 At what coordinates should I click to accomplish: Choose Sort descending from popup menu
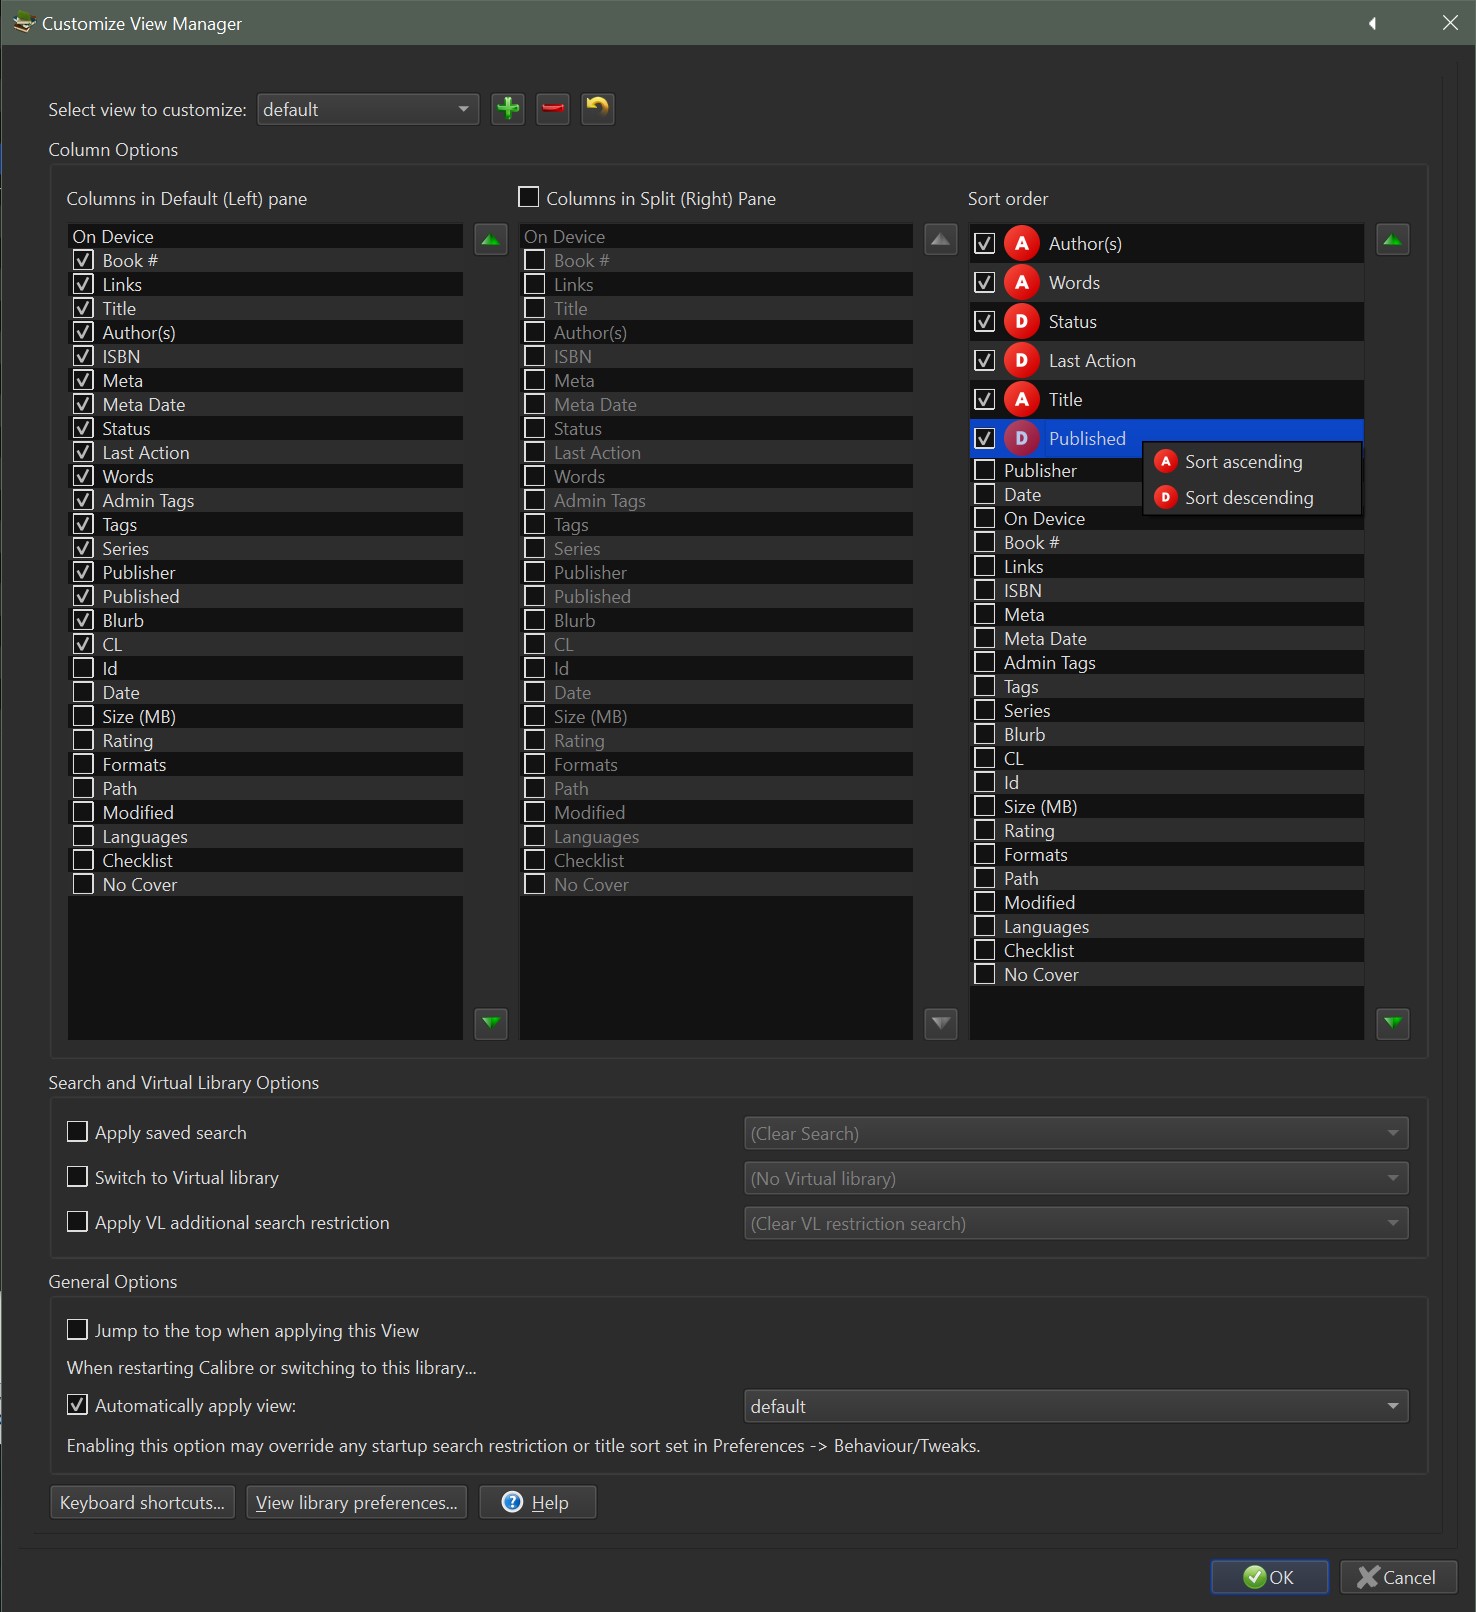tap(1252, 498)
